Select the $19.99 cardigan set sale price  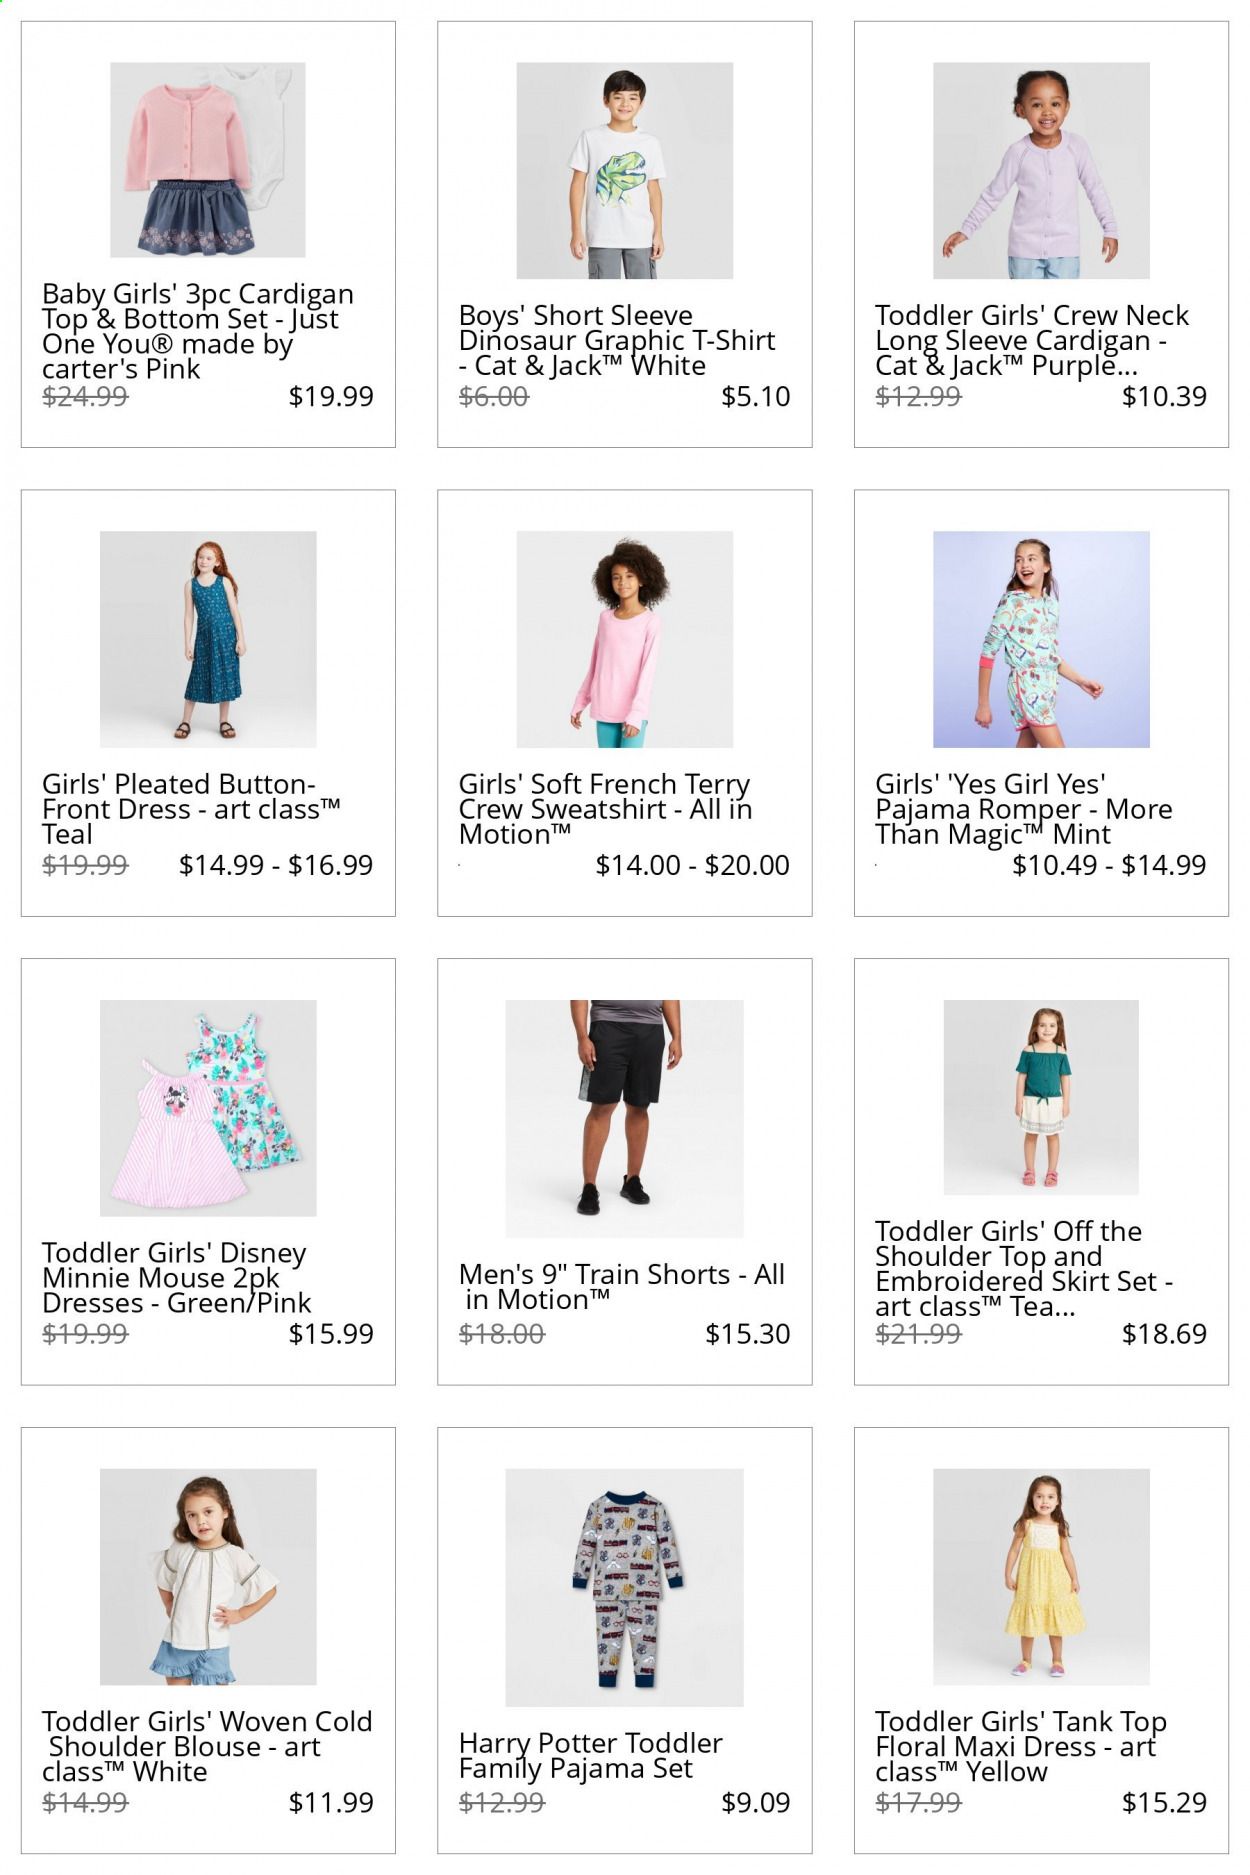pyautogui.click(x=331, y=396)
